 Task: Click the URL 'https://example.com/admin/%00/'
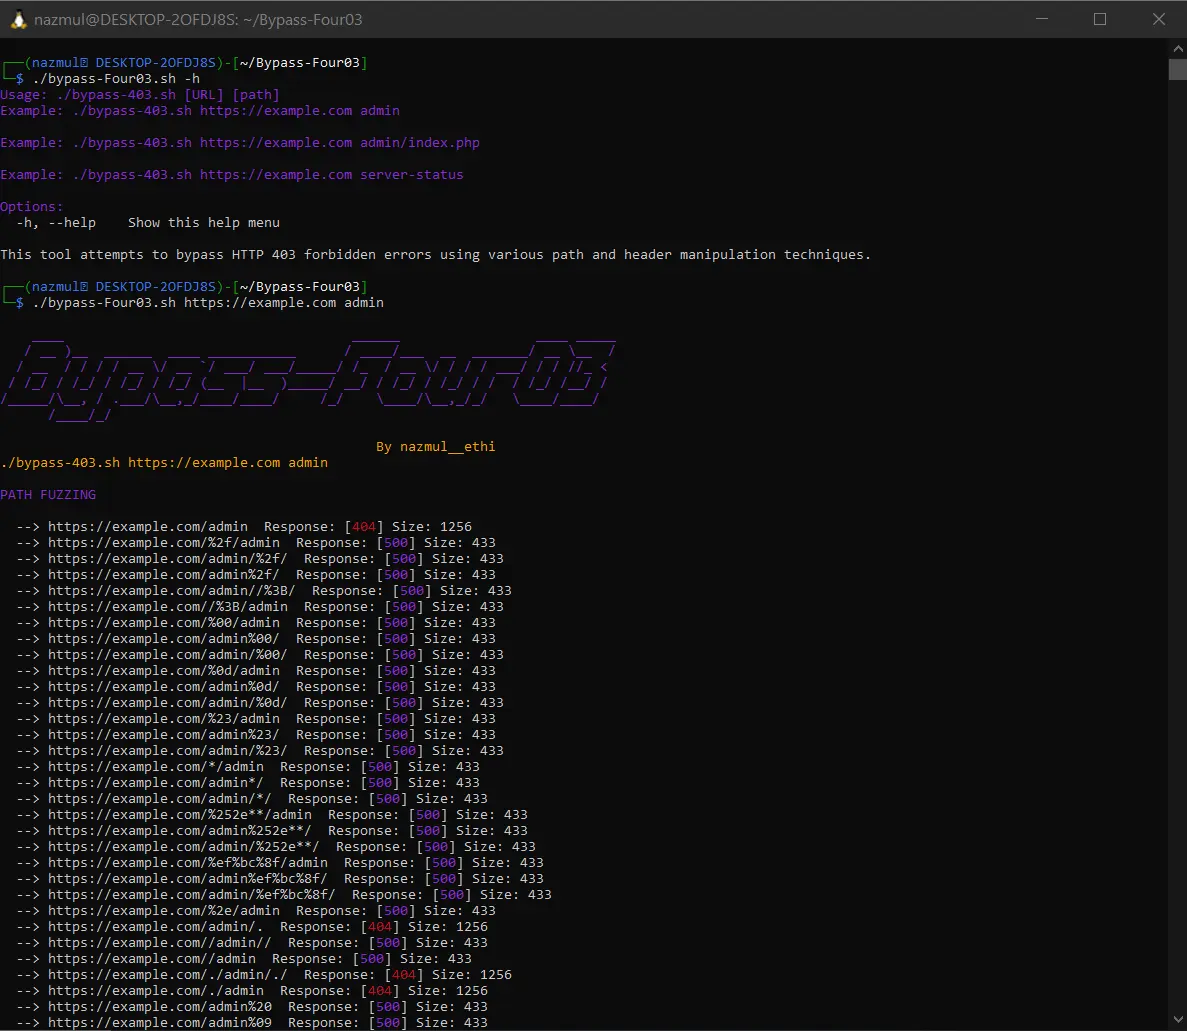167,655
